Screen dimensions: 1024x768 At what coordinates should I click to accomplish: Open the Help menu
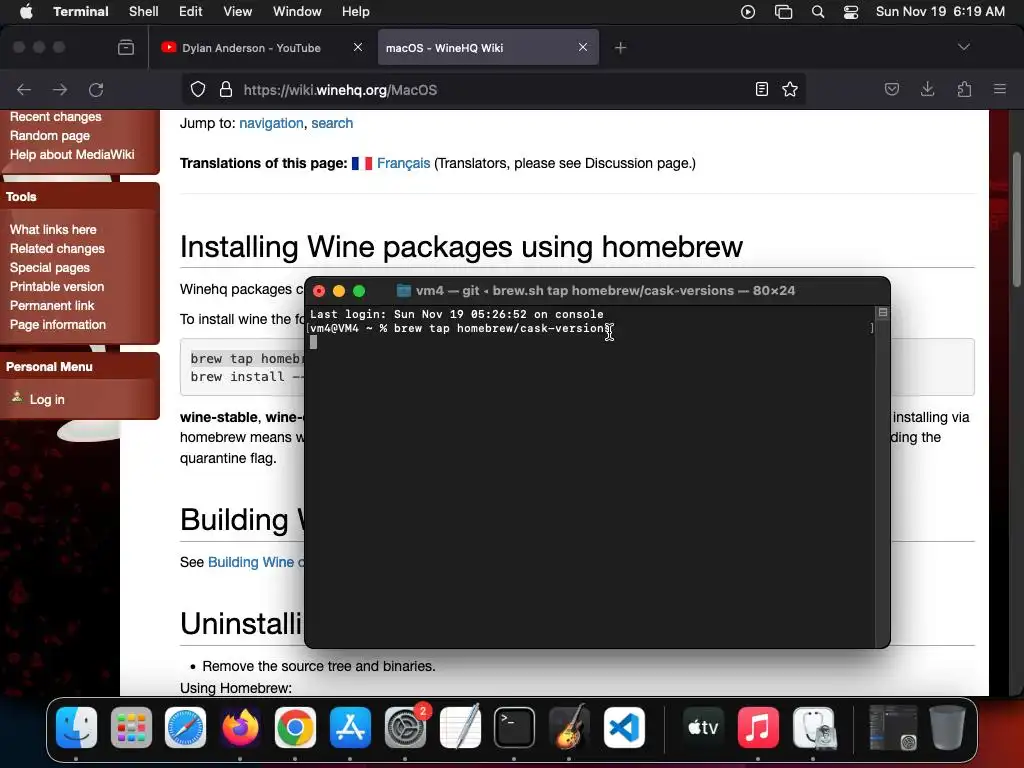point(356,12)
